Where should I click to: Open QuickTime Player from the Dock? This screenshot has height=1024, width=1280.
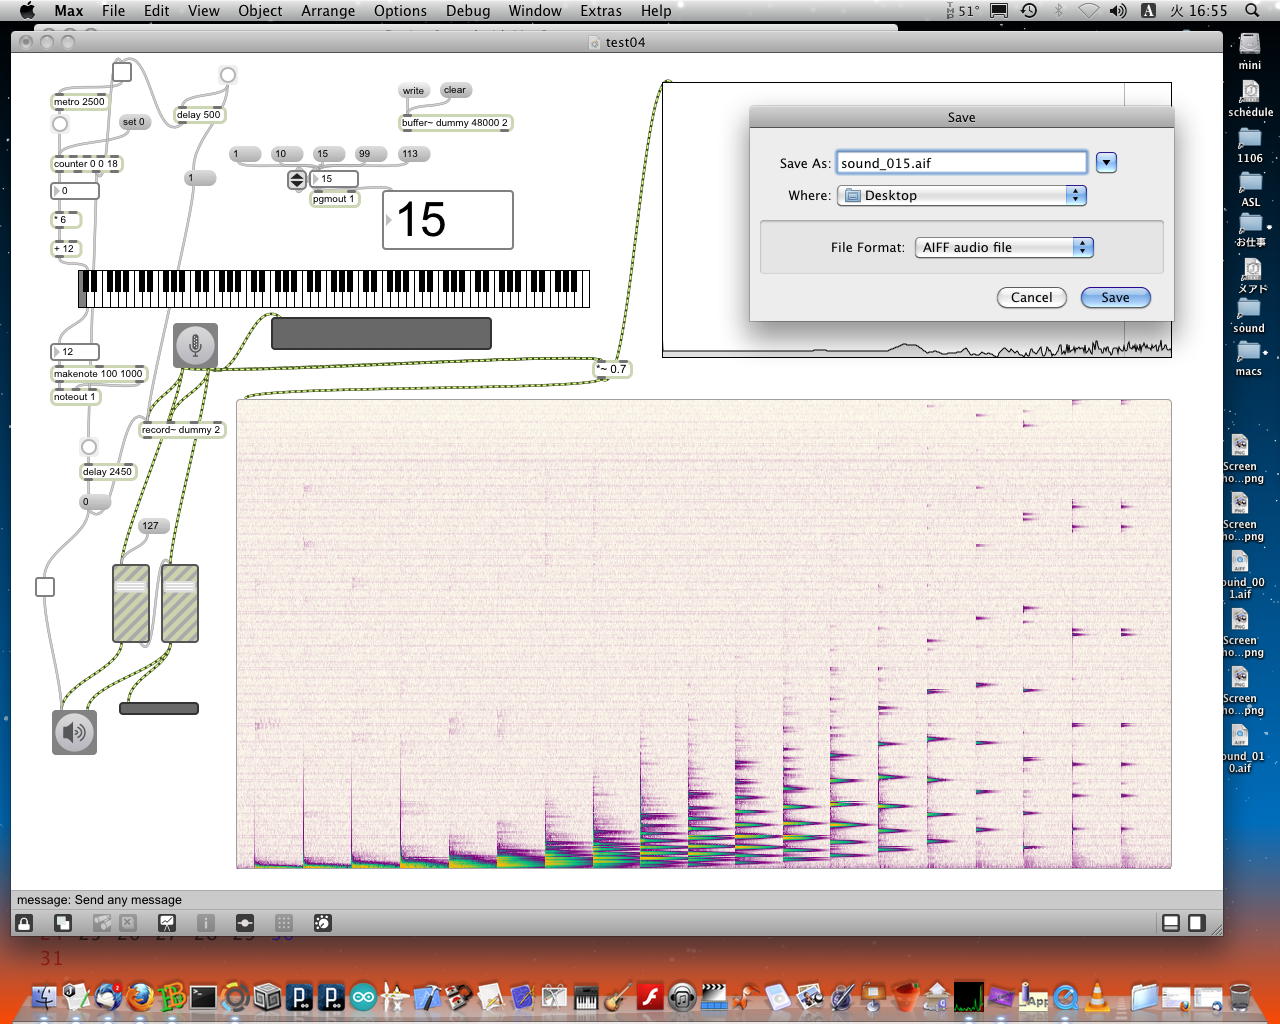point(1066,996)
